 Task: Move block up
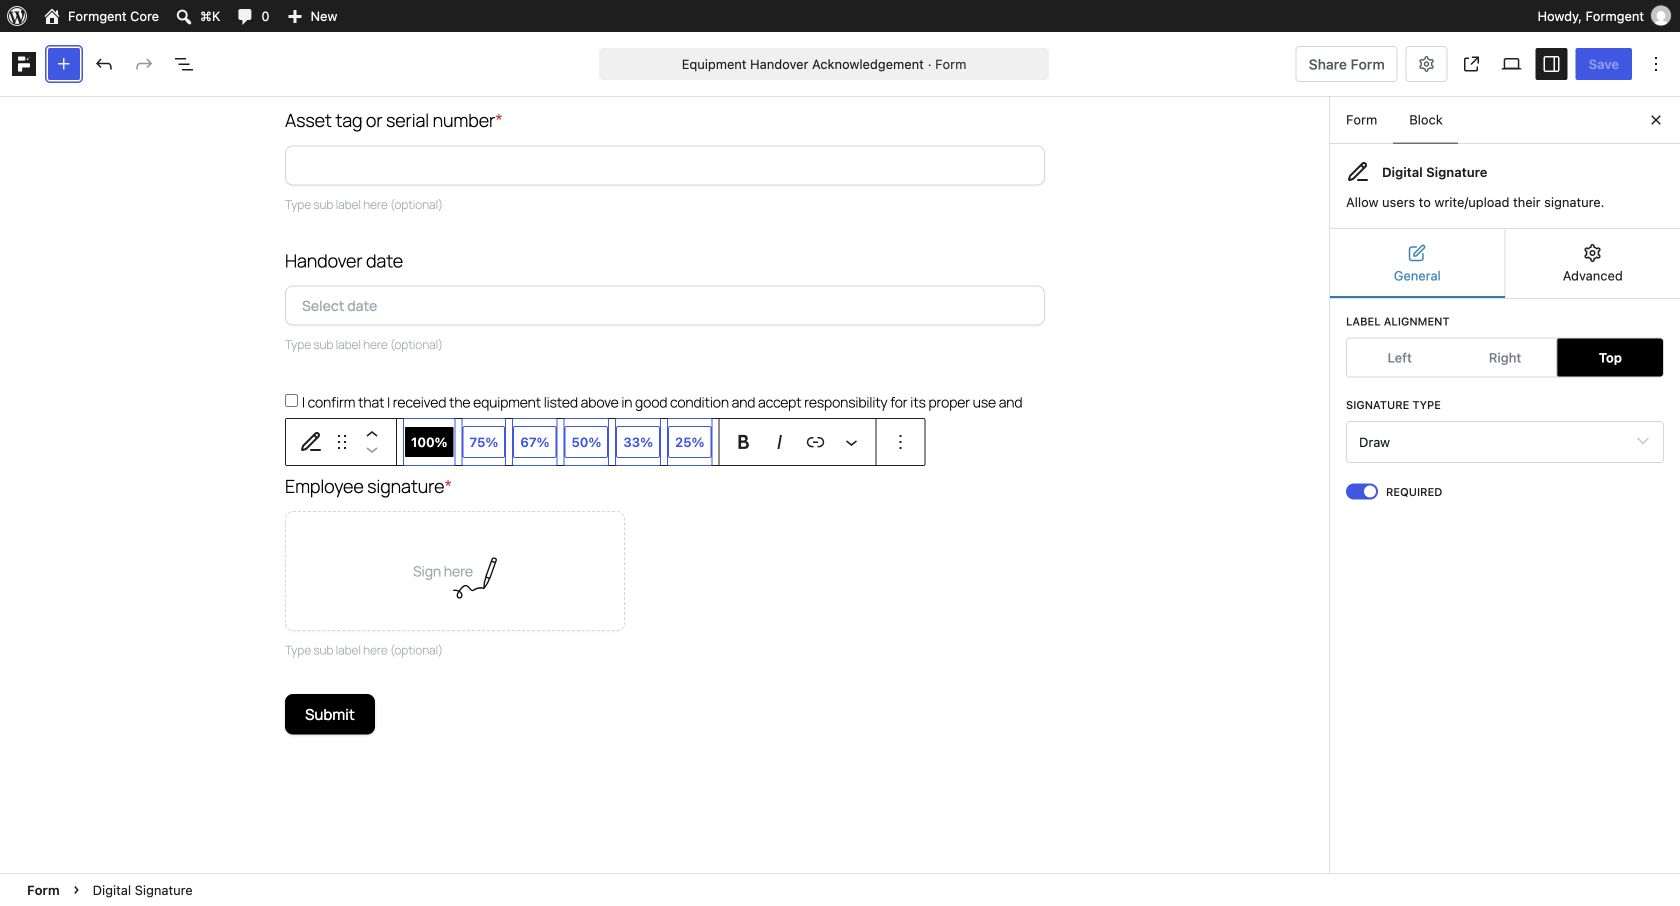pyautogui.click(x=372, y=433)
